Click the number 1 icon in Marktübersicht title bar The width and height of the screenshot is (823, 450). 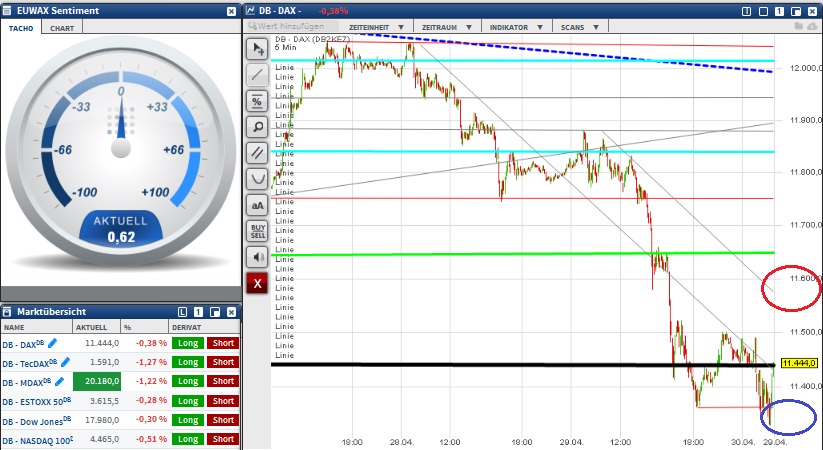click(x=198, y=312)
